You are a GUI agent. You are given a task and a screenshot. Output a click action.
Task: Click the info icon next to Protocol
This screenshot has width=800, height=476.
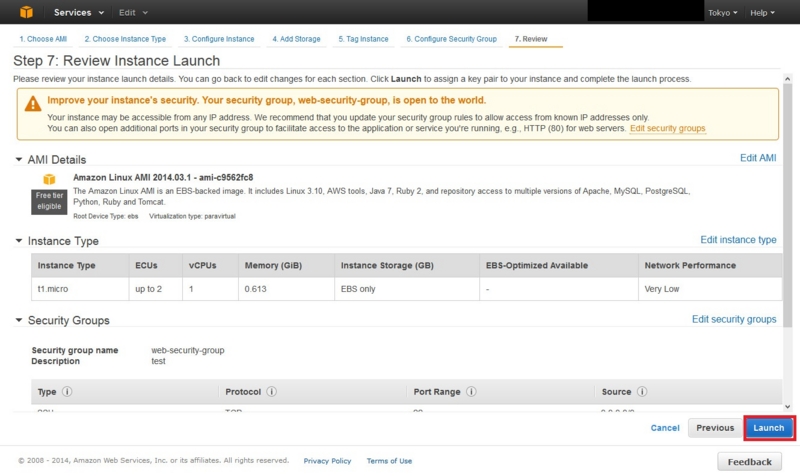[271, 391]
